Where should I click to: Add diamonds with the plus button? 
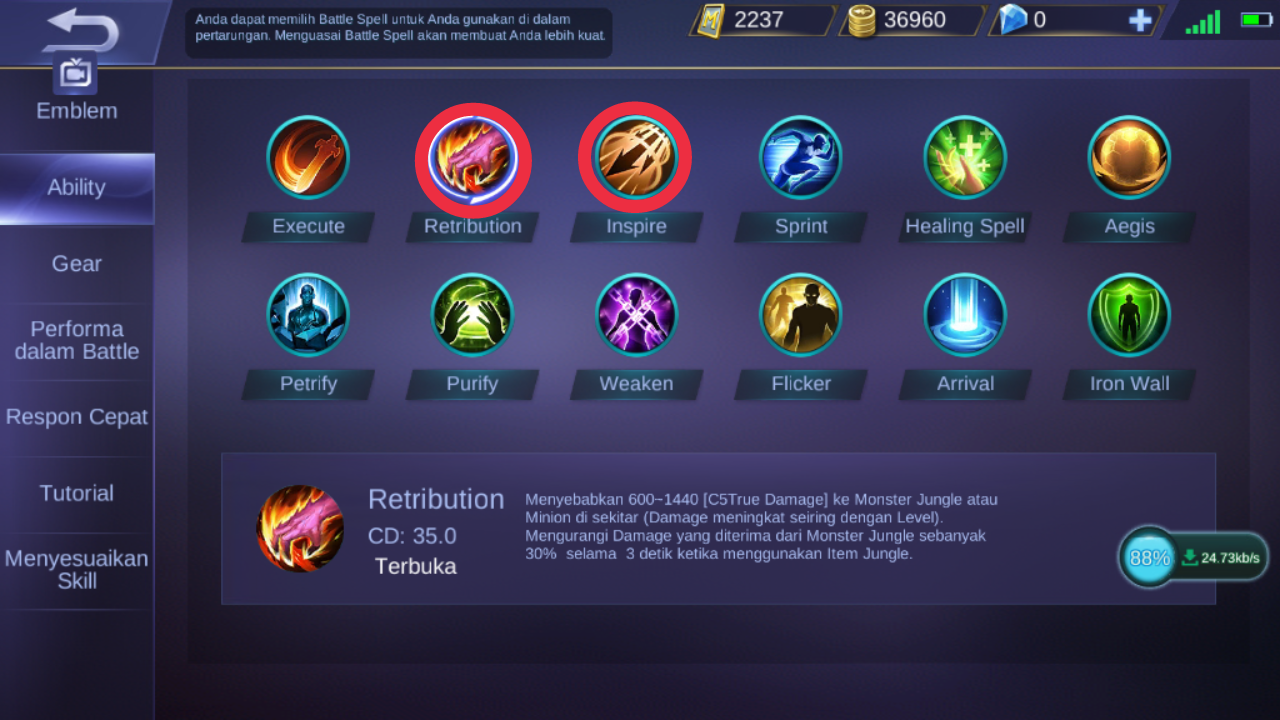pyautogui.click(x=1140, y=20)
